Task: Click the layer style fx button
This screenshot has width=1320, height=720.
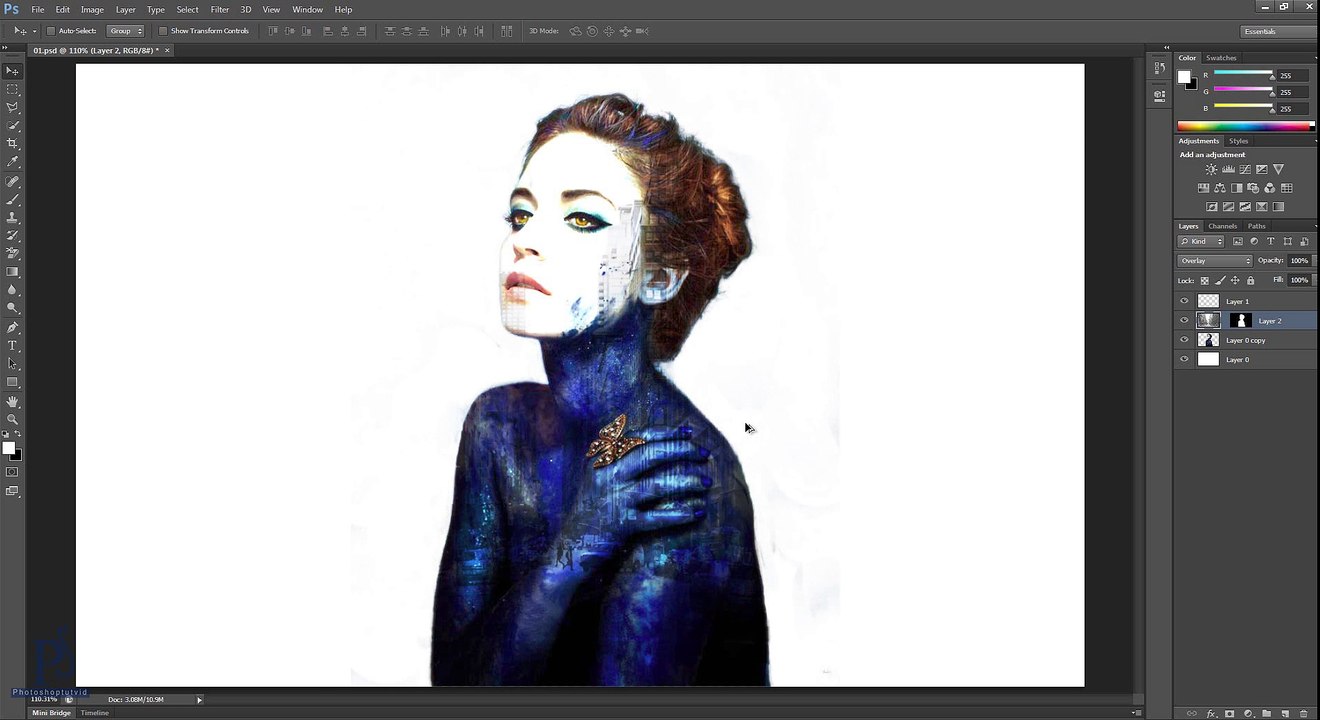Action: coord(1211,713)
